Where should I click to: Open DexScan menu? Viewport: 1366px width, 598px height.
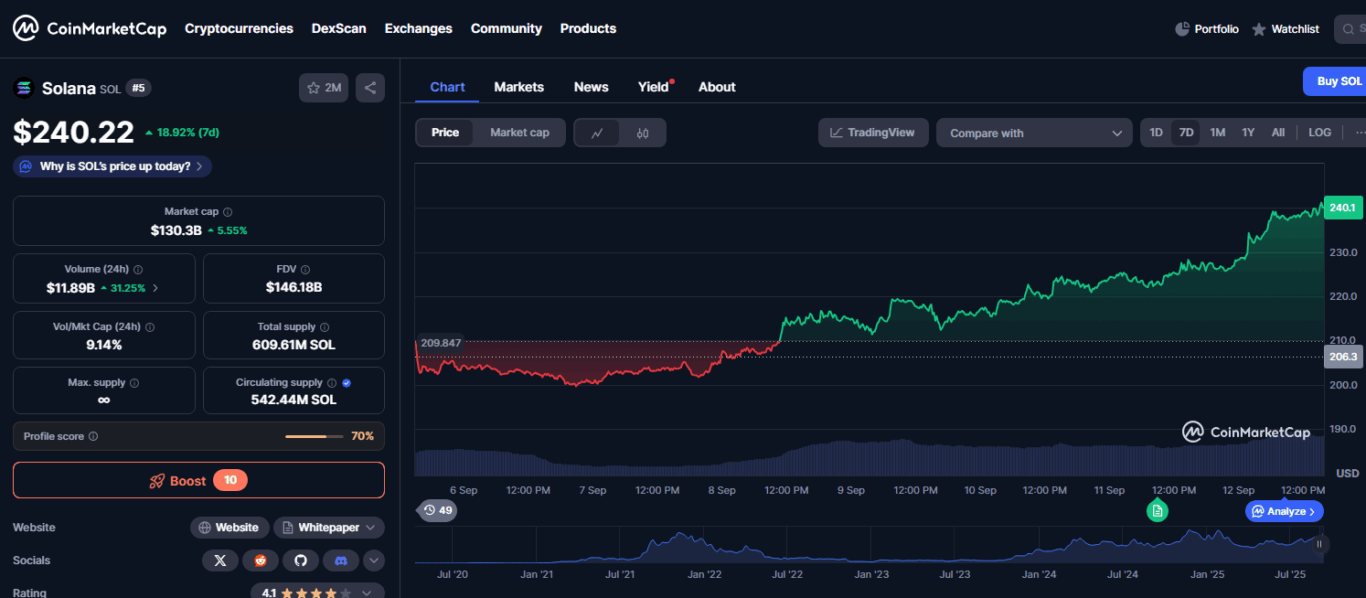(x=339, y=29)
